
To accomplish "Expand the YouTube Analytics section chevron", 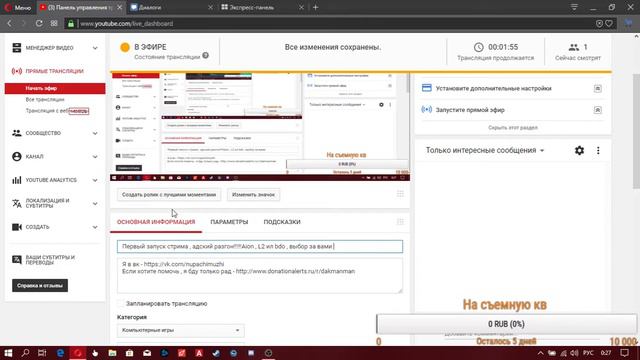I will (95, 180).
